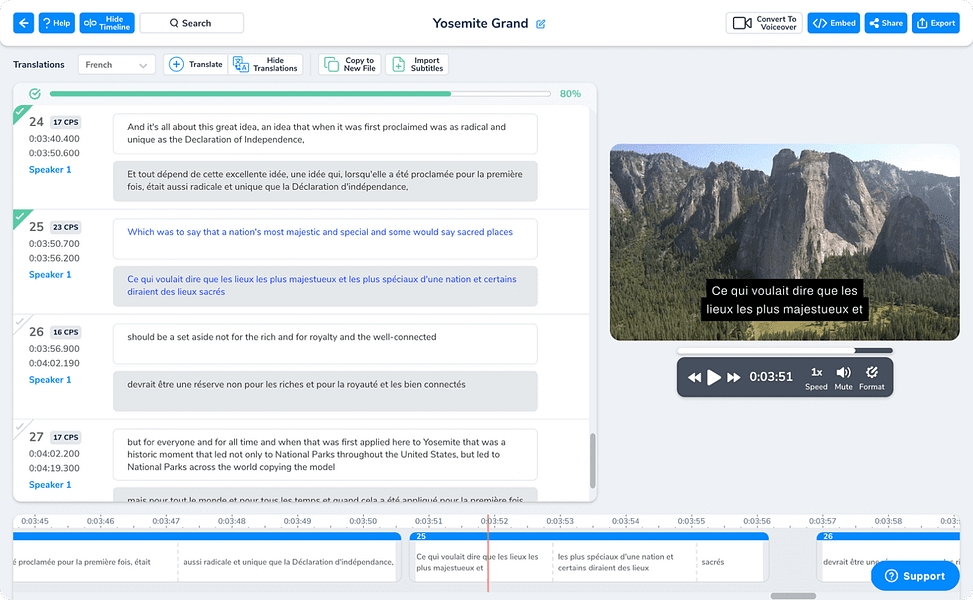Change the 1x playback Speed

816,378
